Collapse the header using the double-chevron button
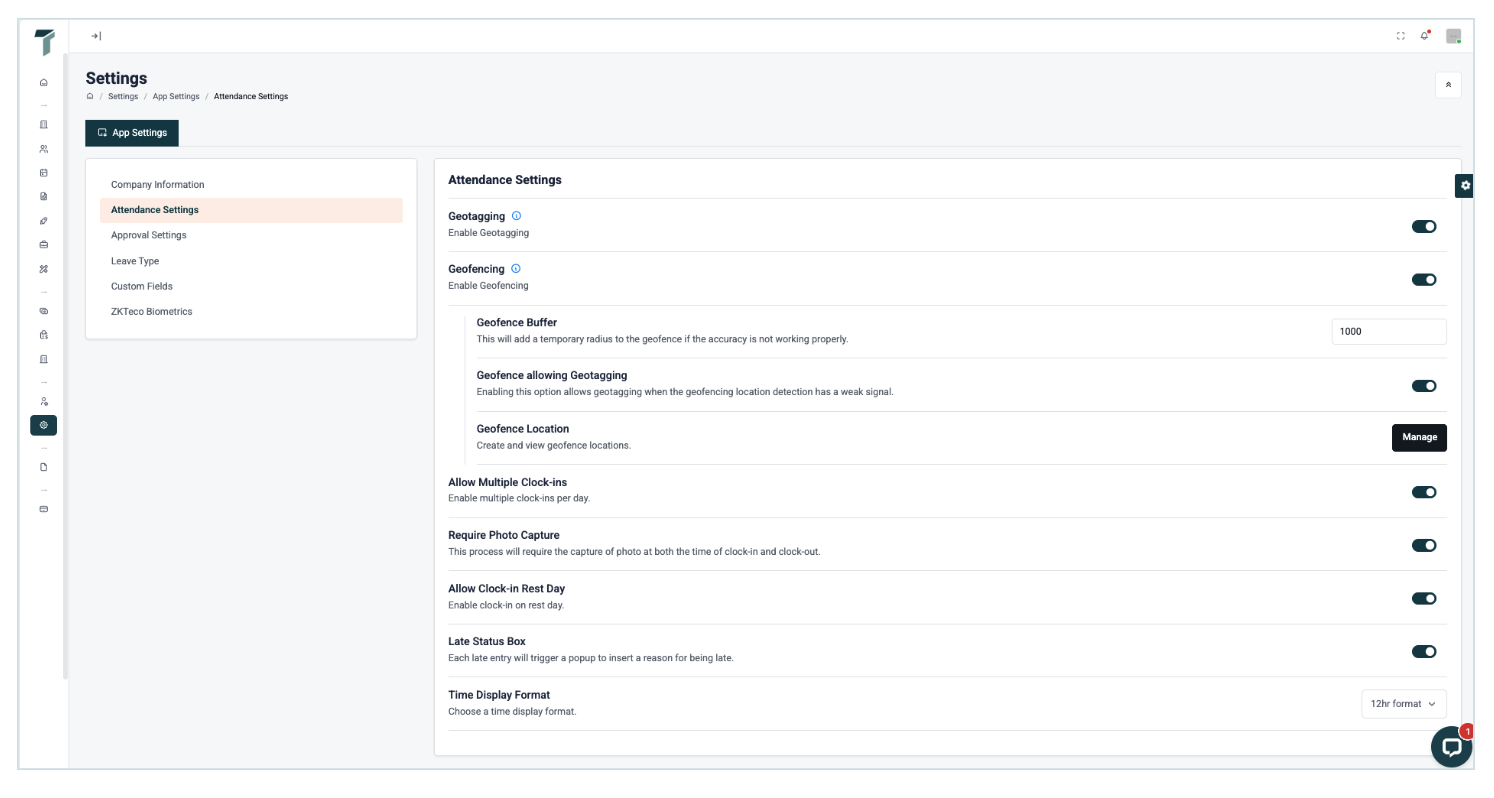This screenshot has height=798, width=1494. 1448,85
